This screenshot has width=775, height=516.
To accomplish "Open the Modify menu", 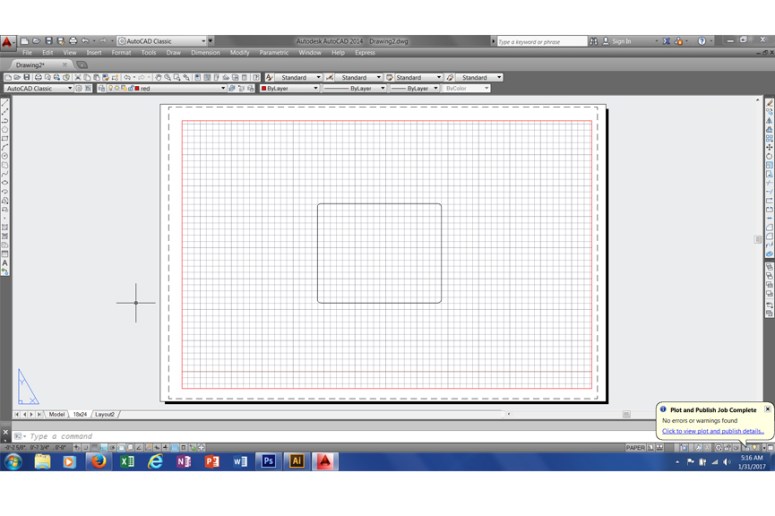I will [x=240, y=52].
